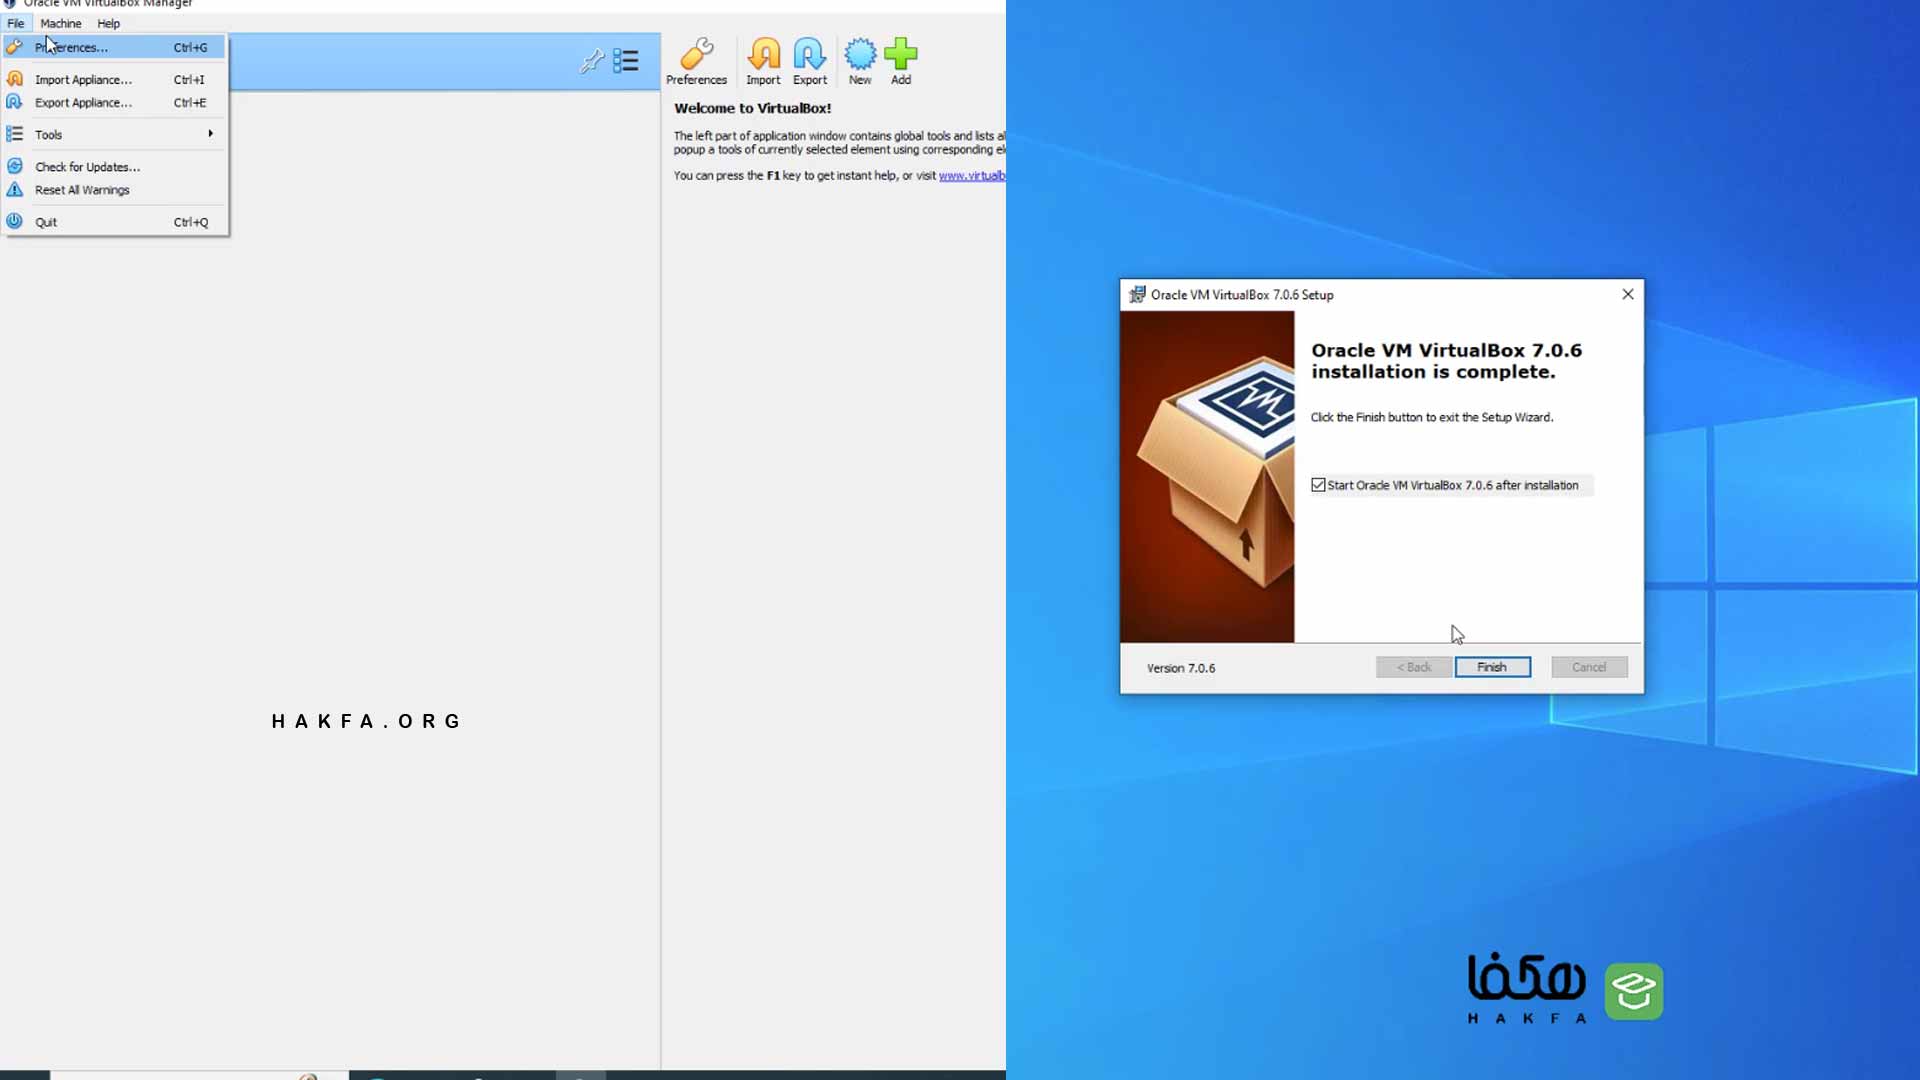Click the Setup dialog title bar icon
The width and height of the screenshot is (1920, 1080).
coord(1137,294)
